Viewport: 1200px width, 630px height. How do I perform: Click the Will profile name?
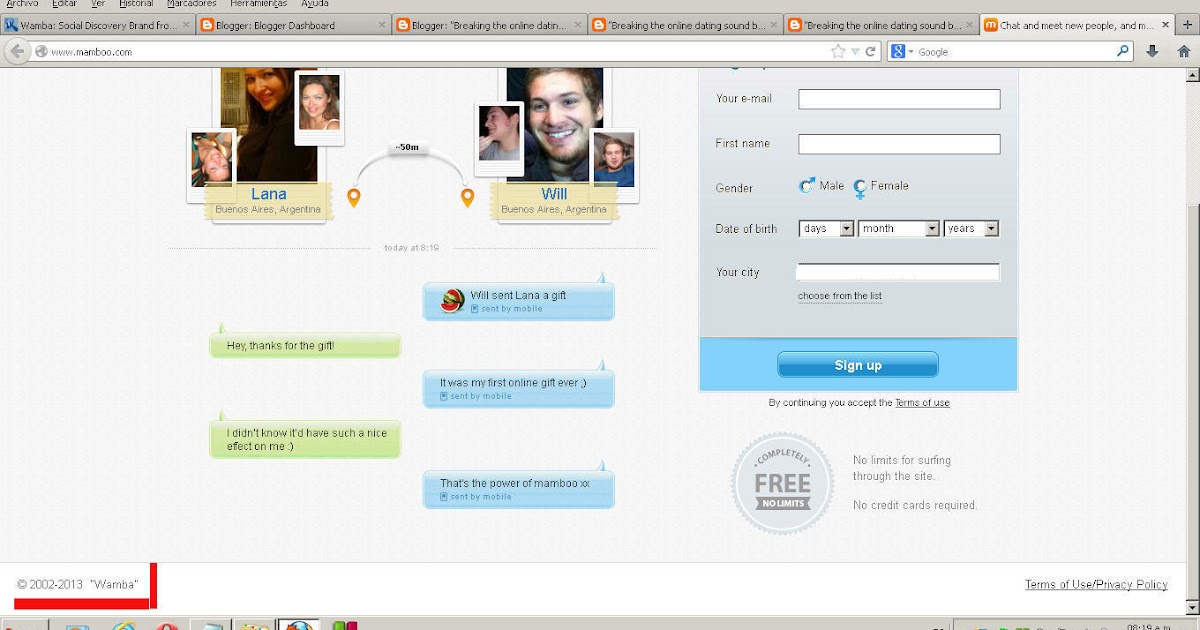(x=554, y=194)
